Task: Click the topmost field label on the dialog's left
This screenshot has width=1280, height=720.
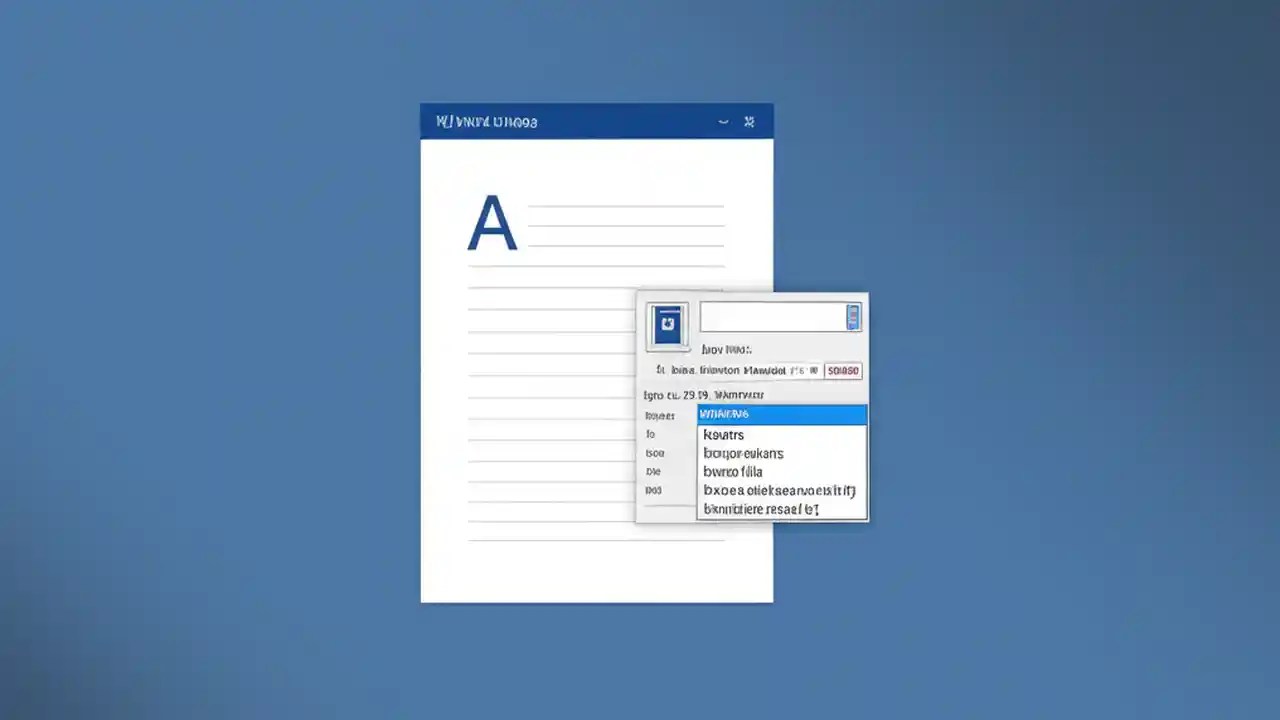Action: click(660, 415)
